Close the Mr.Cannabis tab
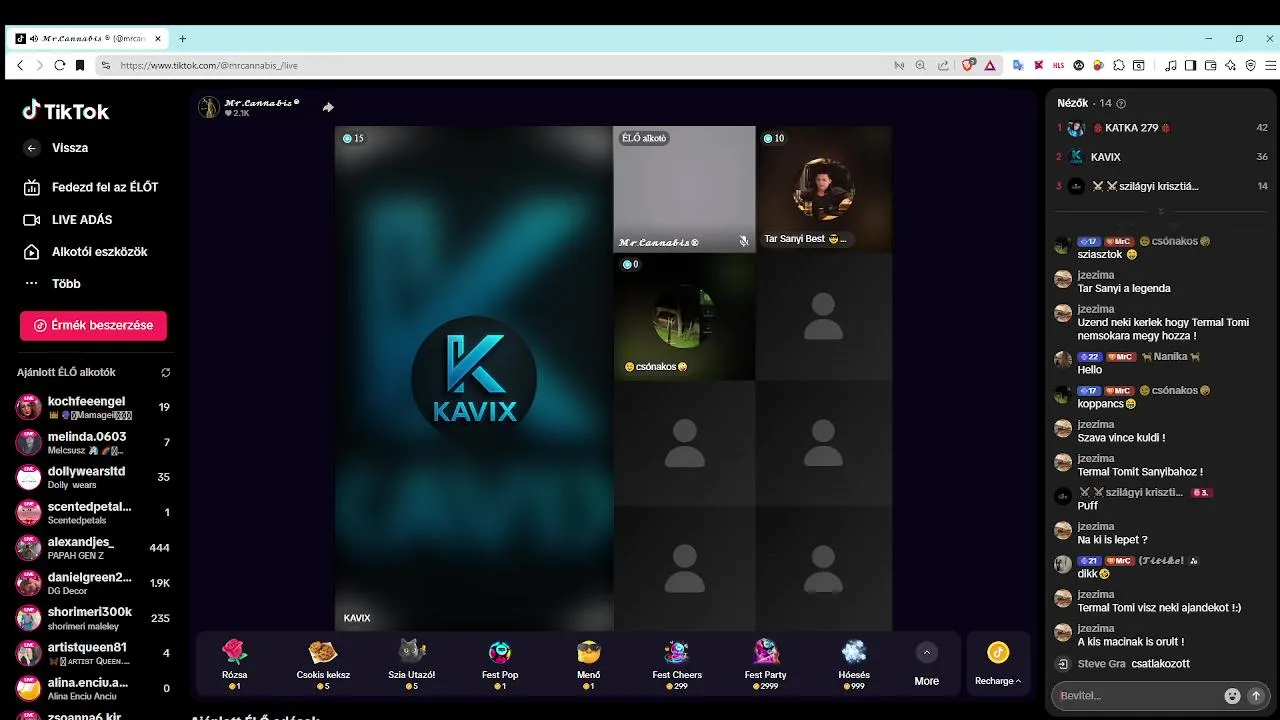This screenshot has width=1280, height=720. pyautogui.click(x=158, y=39)
